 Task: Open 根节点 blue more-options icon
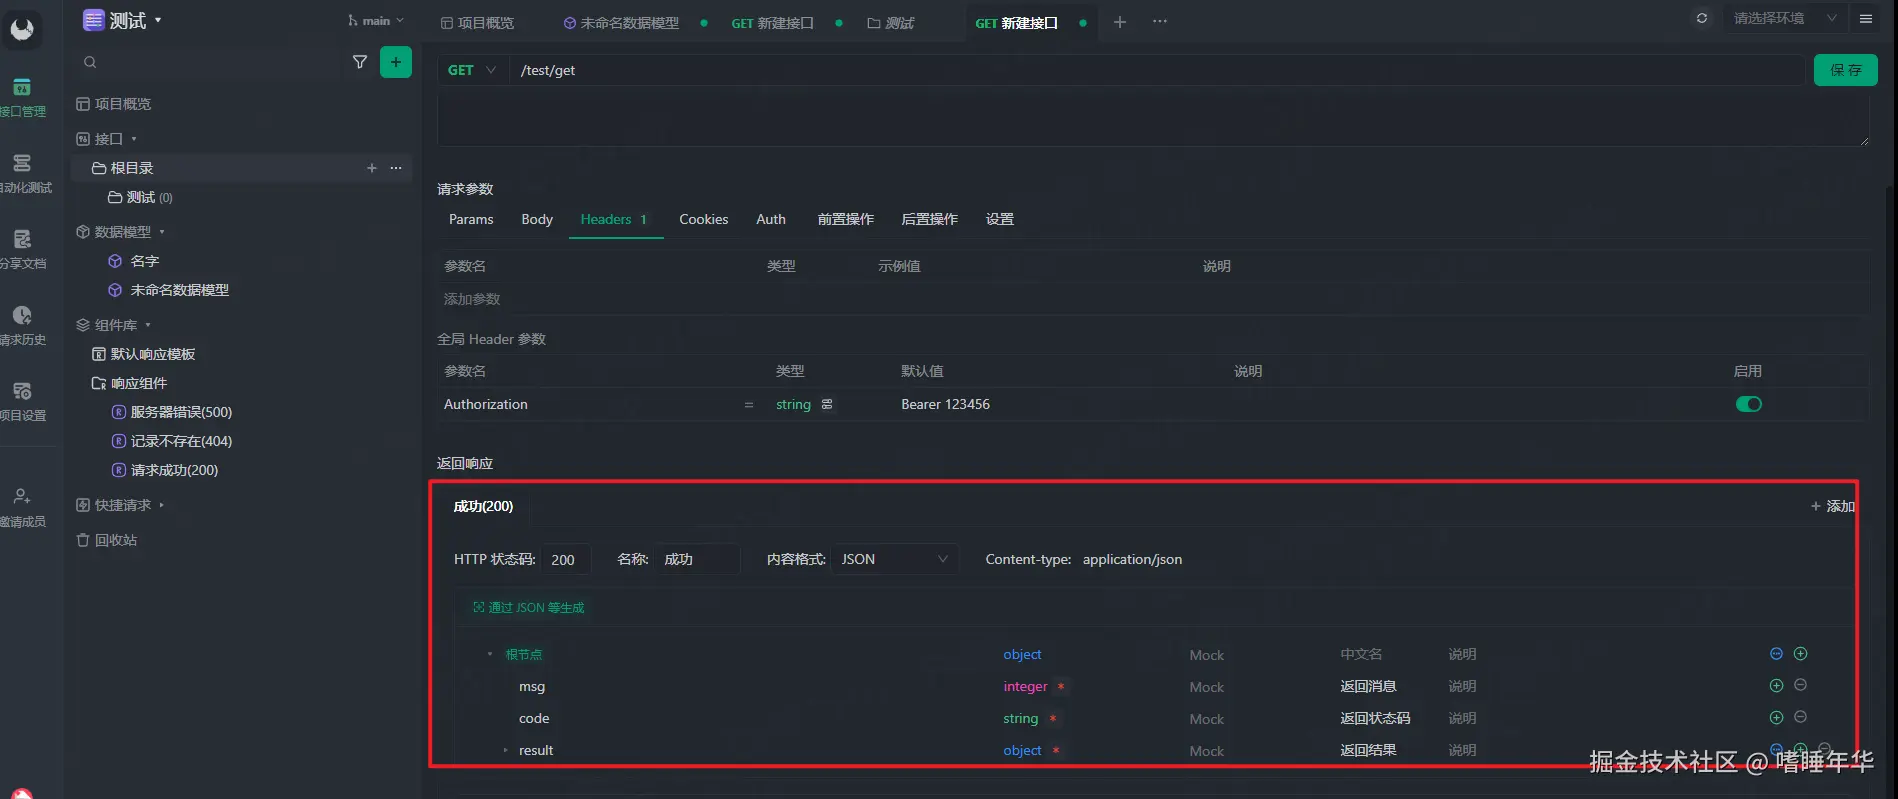[x=1776, y=653]
